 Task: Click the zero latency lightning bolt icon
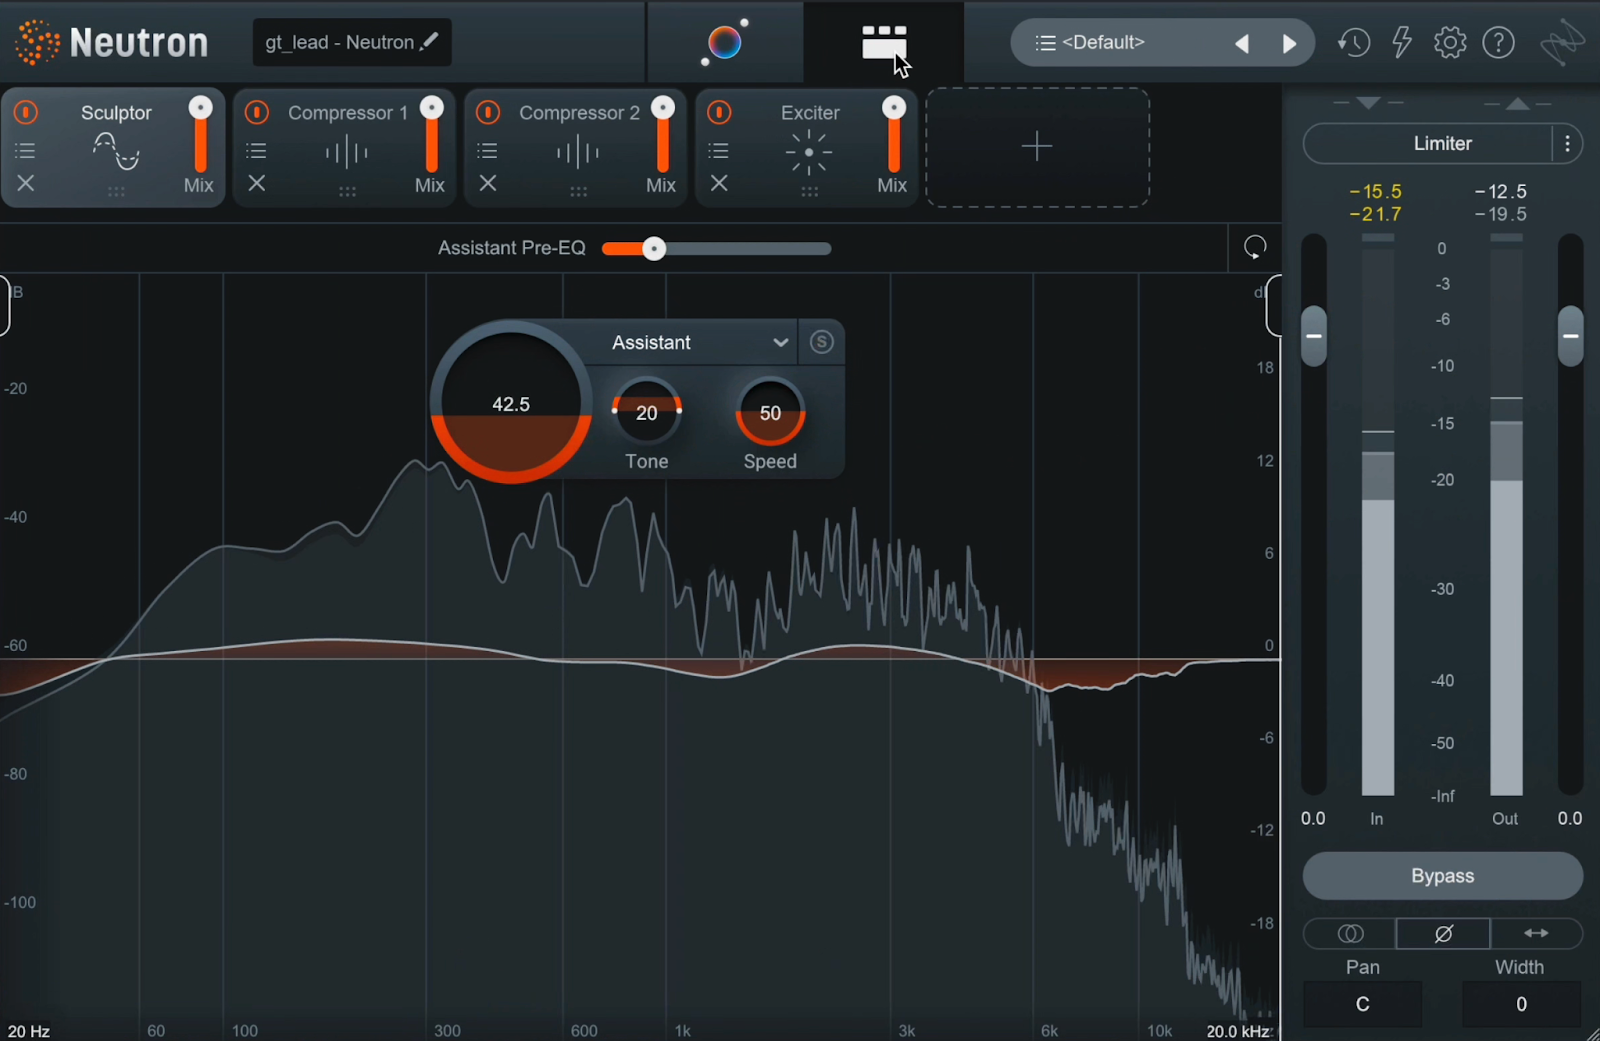pyautogui.click(x=1402, y=42)
